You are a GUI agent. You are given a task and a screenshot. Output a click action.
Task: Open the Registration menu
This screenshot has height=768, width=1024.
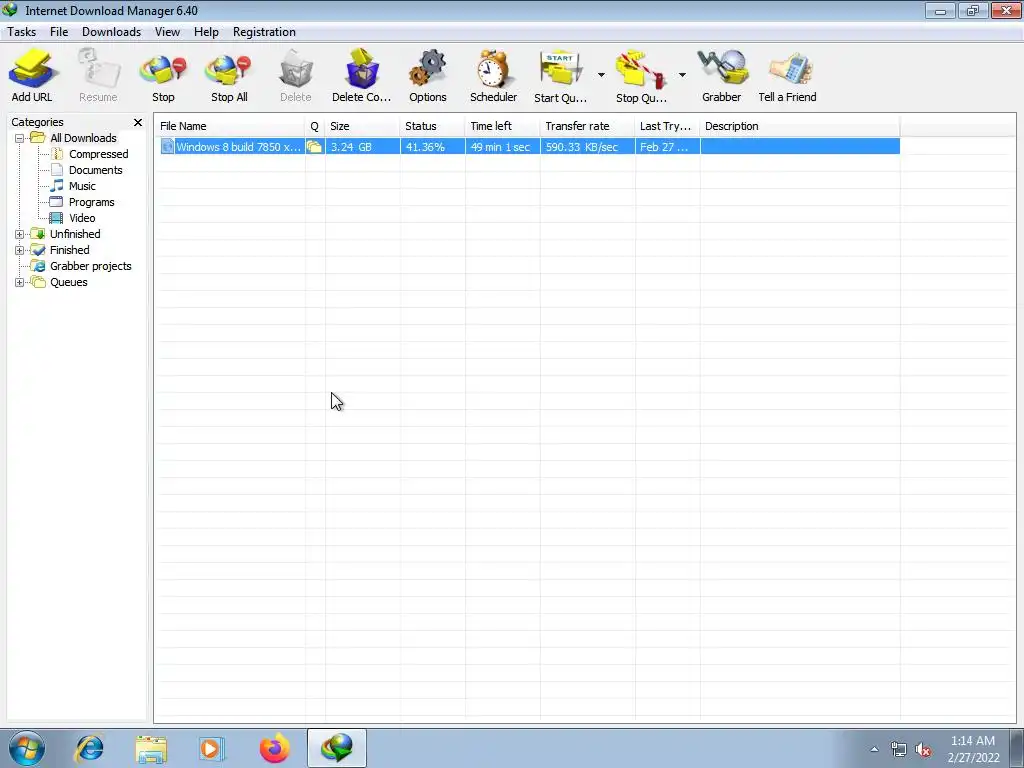tap(264, 32)
